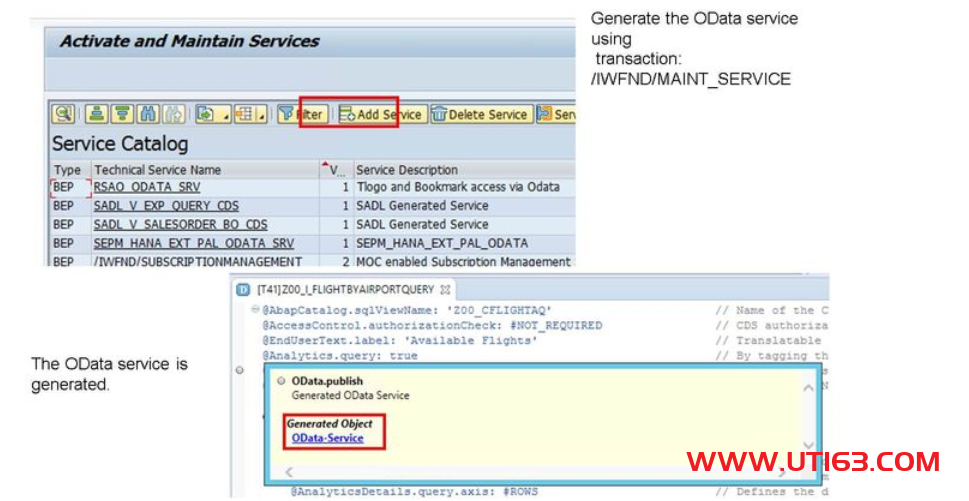Screen dimensions: 969x501
Task: Open the Layout icon dropdown arrow
Action: click(x=261, y=115)
